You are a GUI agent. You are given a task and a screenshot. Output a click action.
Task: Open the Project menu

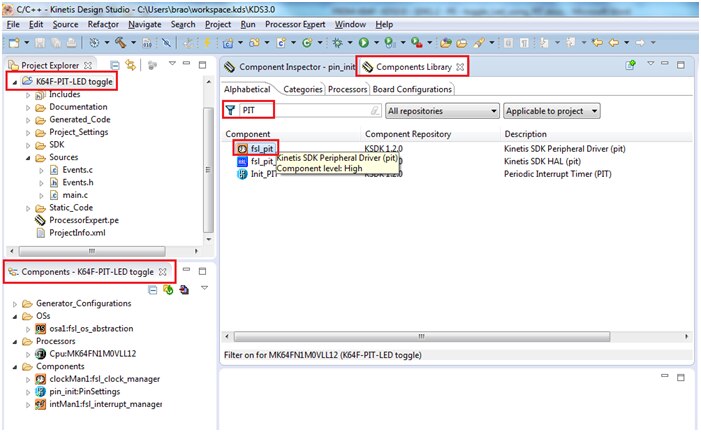pyautogui.click(x=218, y=25)
